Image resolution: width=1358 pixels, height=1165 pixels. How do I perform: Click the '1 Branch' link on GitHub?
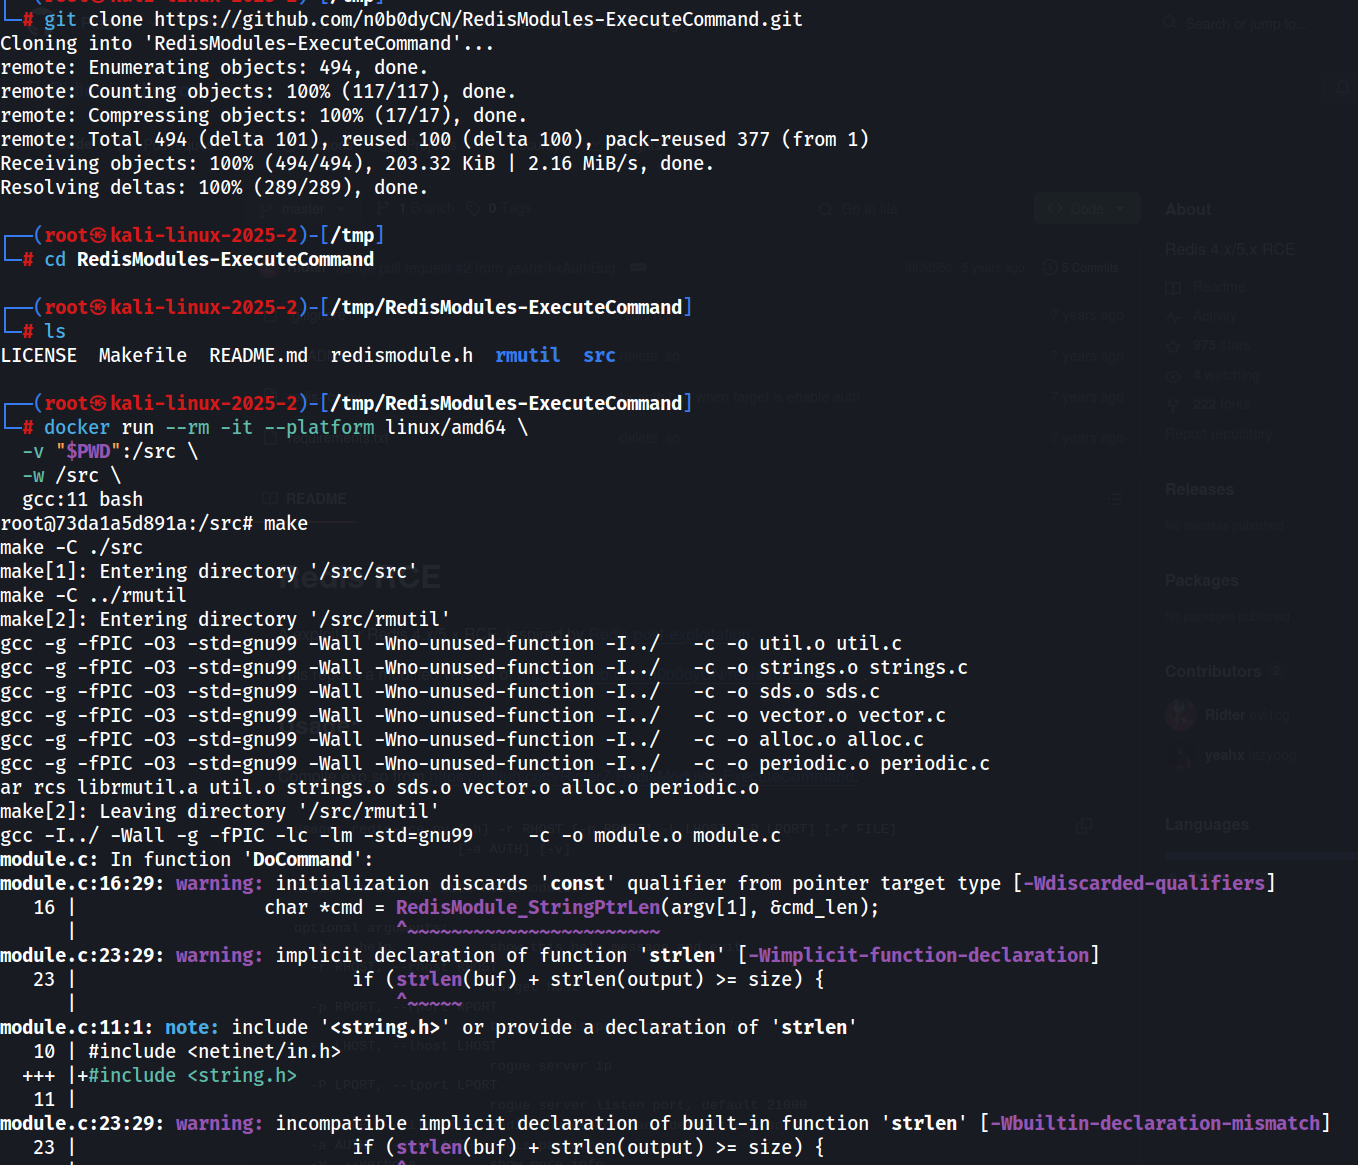(x=416, y=209)
